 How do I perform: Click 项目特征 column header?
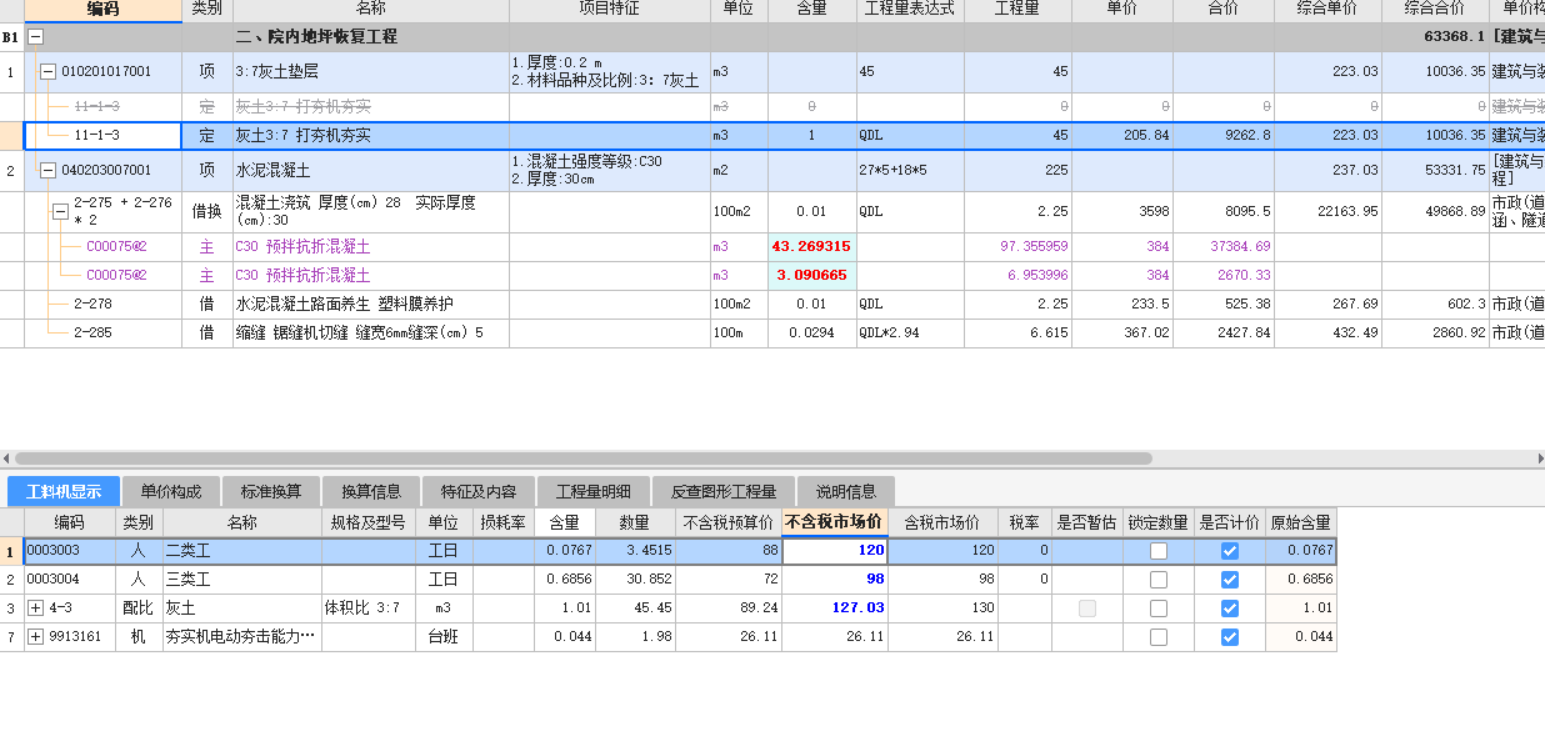(x=610, y=9)
